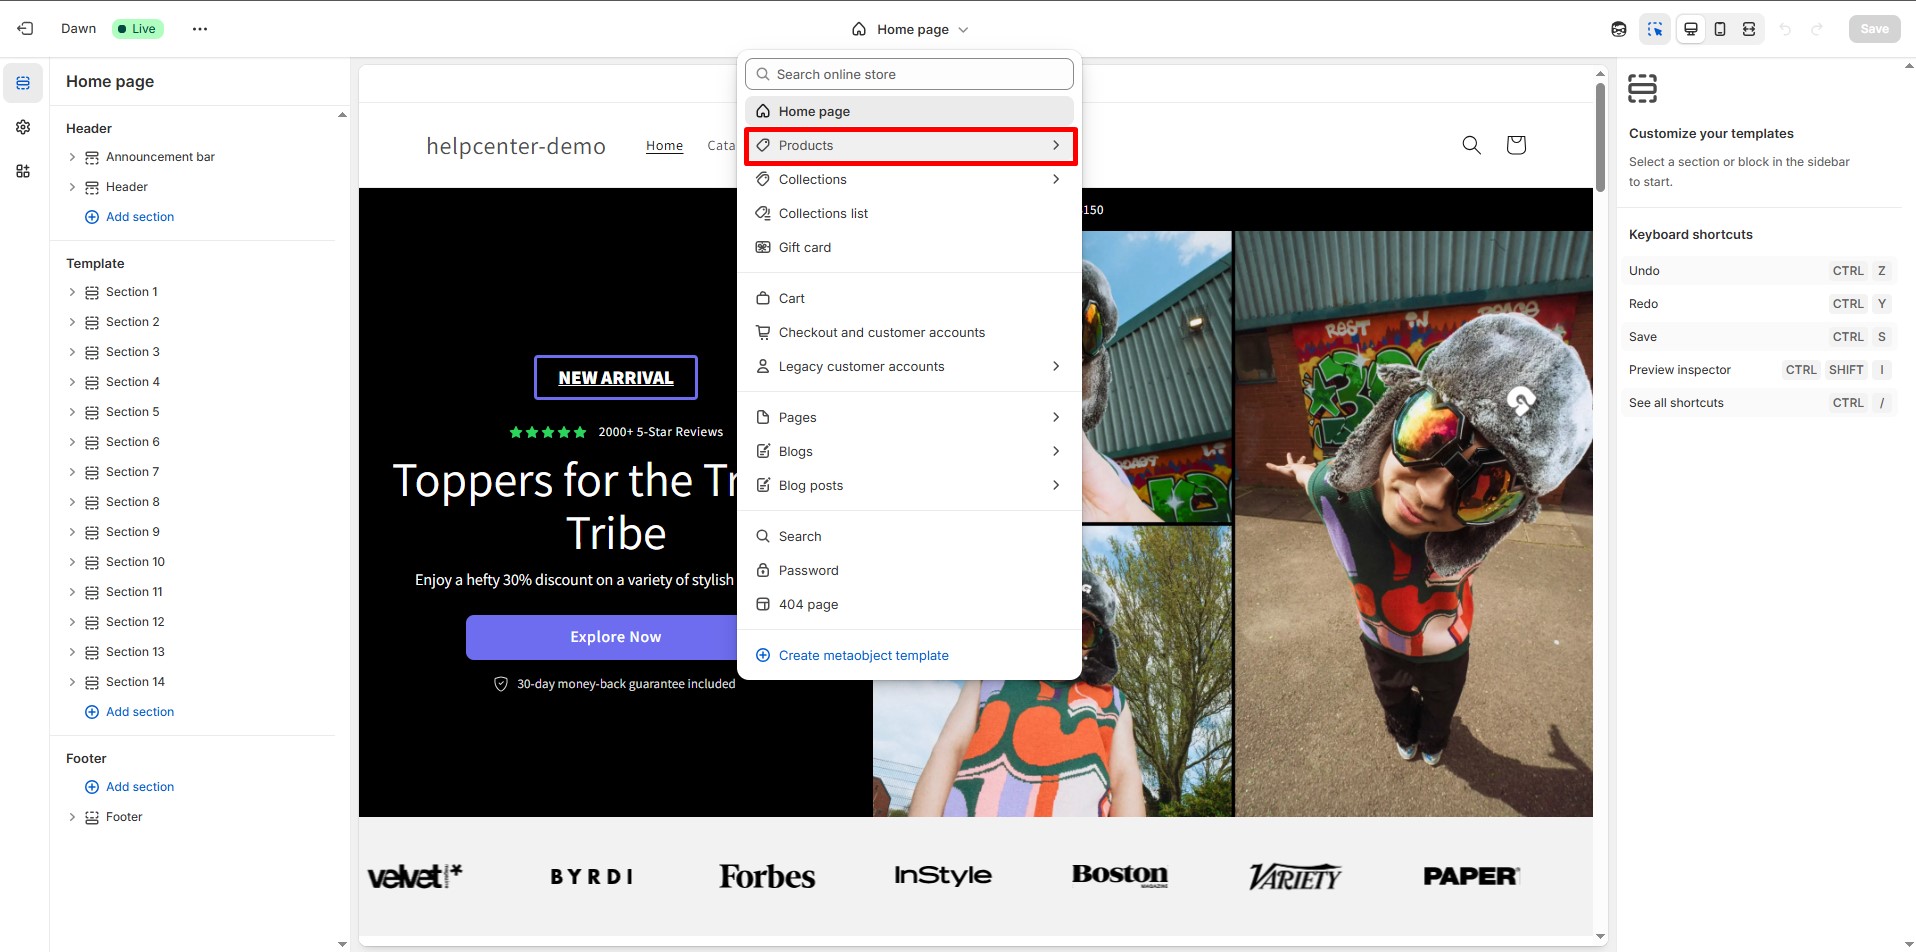The height and width of the screenshot is (952, 1916).
Task: Click See all shortcuts row
Action: 1758,403
